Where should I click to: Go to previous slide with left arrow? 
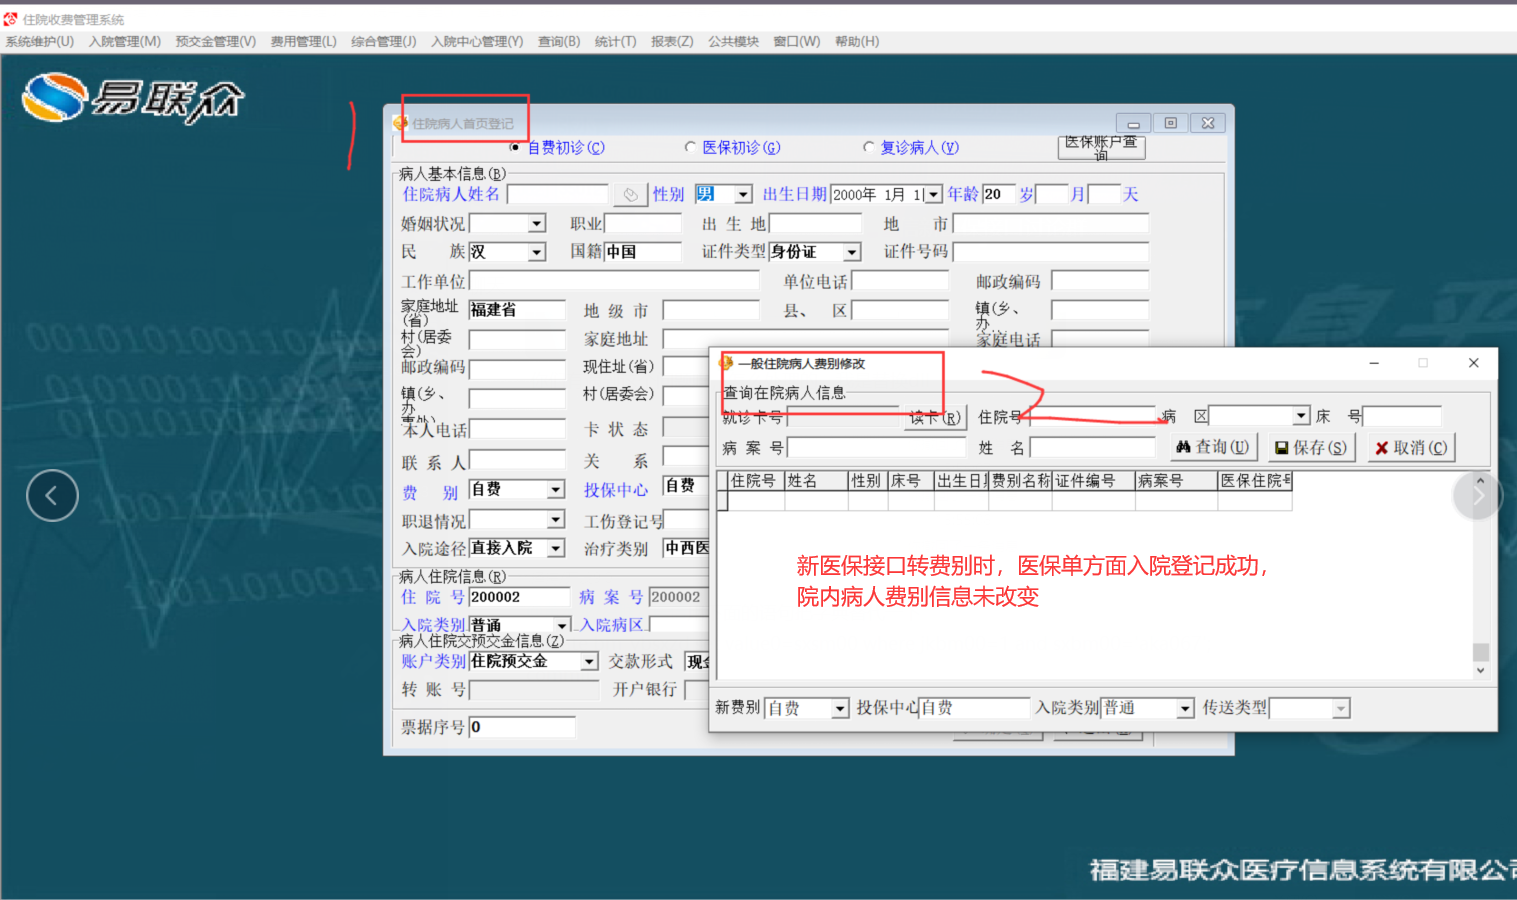pyautogui.click(x=52, y=495)
